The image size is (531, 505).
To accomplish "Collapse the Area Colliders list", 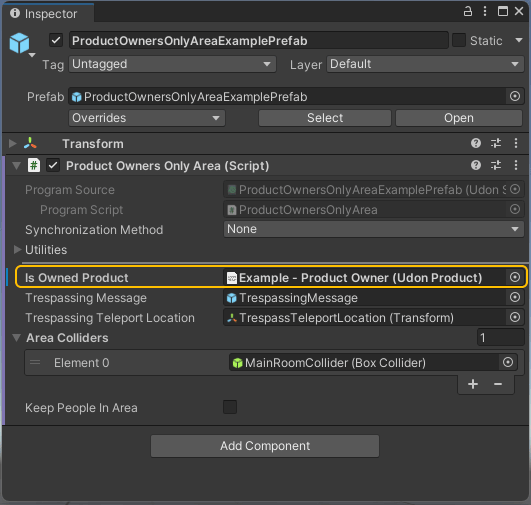I will [x=16, y=338].
